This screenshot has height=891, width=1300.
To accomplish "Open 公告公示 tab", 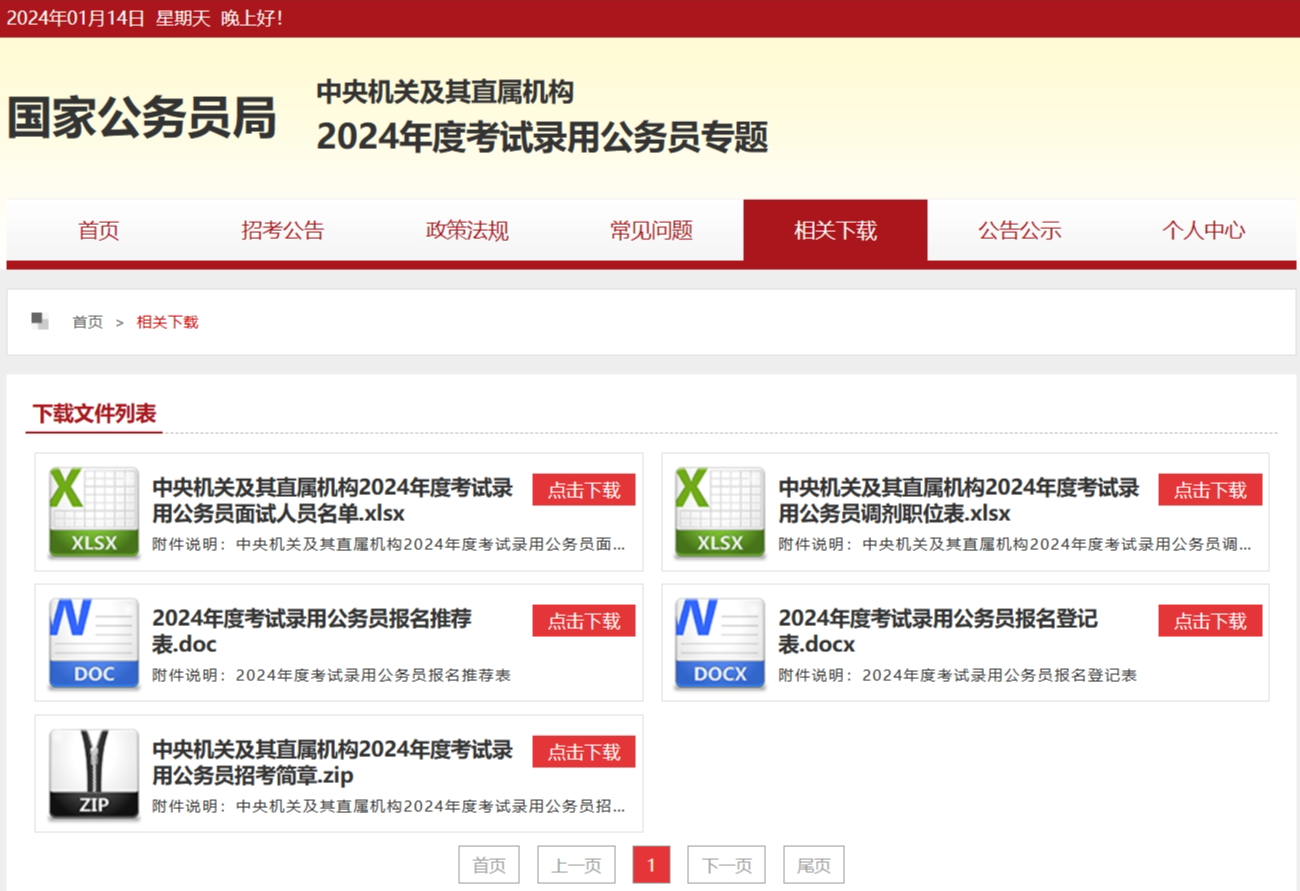I will pyautogui.click(x=1019, y=230).
